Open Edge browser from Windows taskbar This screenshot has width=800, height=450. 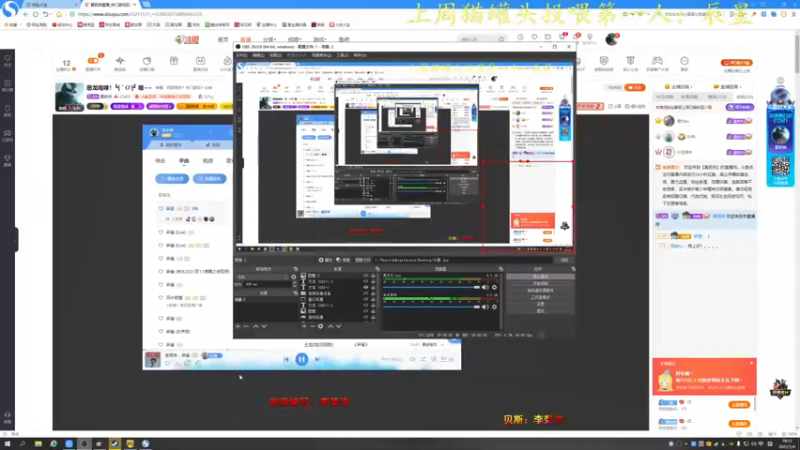coord(54,444)
